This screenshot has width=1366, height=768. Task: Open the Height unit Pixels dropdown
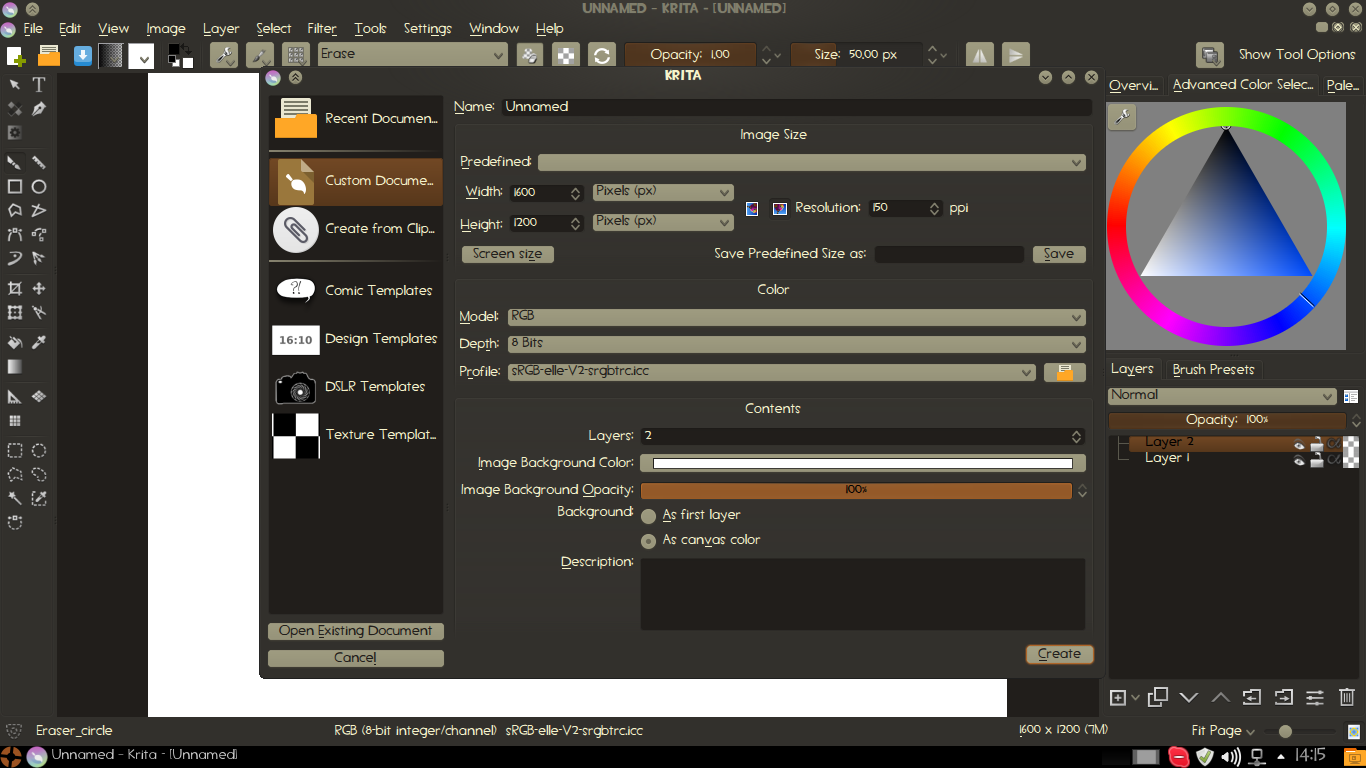click(663, 222)
